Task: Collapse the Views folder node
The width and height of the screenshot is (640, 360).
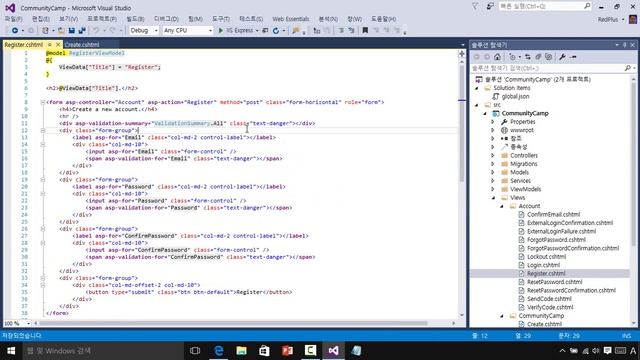Action: tap(493, 198)
